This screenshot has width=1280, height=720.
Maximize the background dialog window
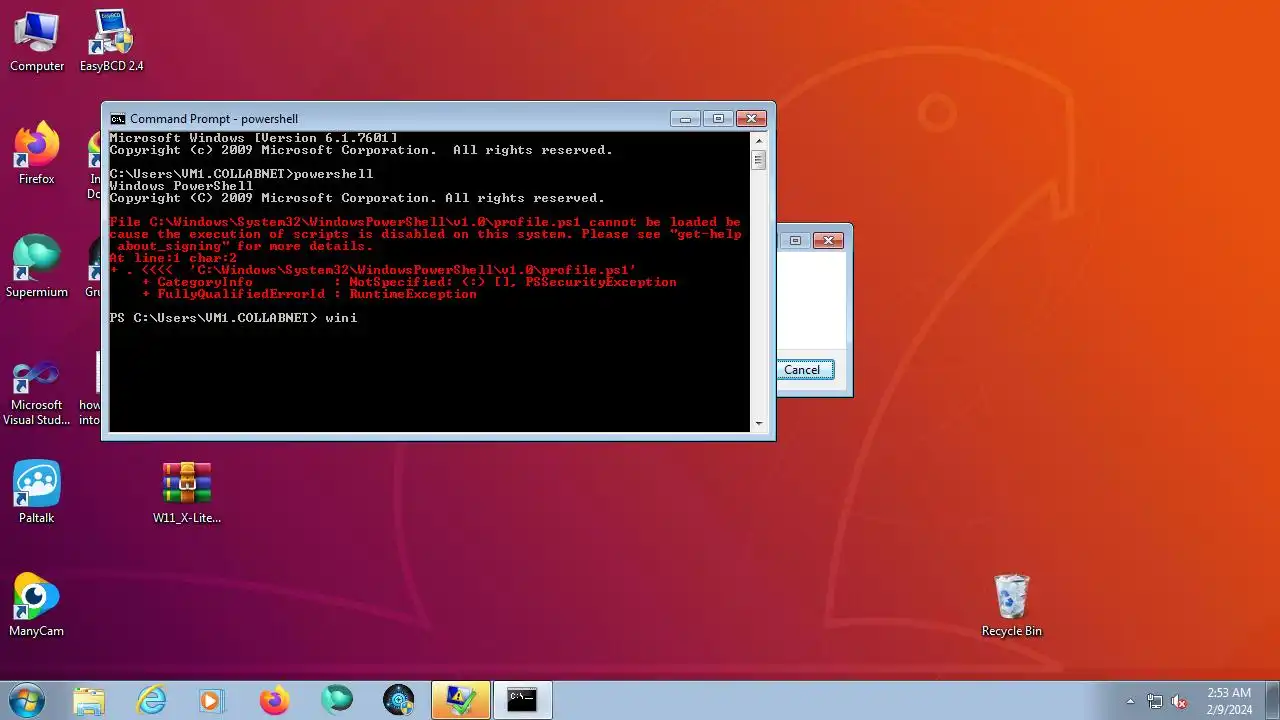[796, 240]
